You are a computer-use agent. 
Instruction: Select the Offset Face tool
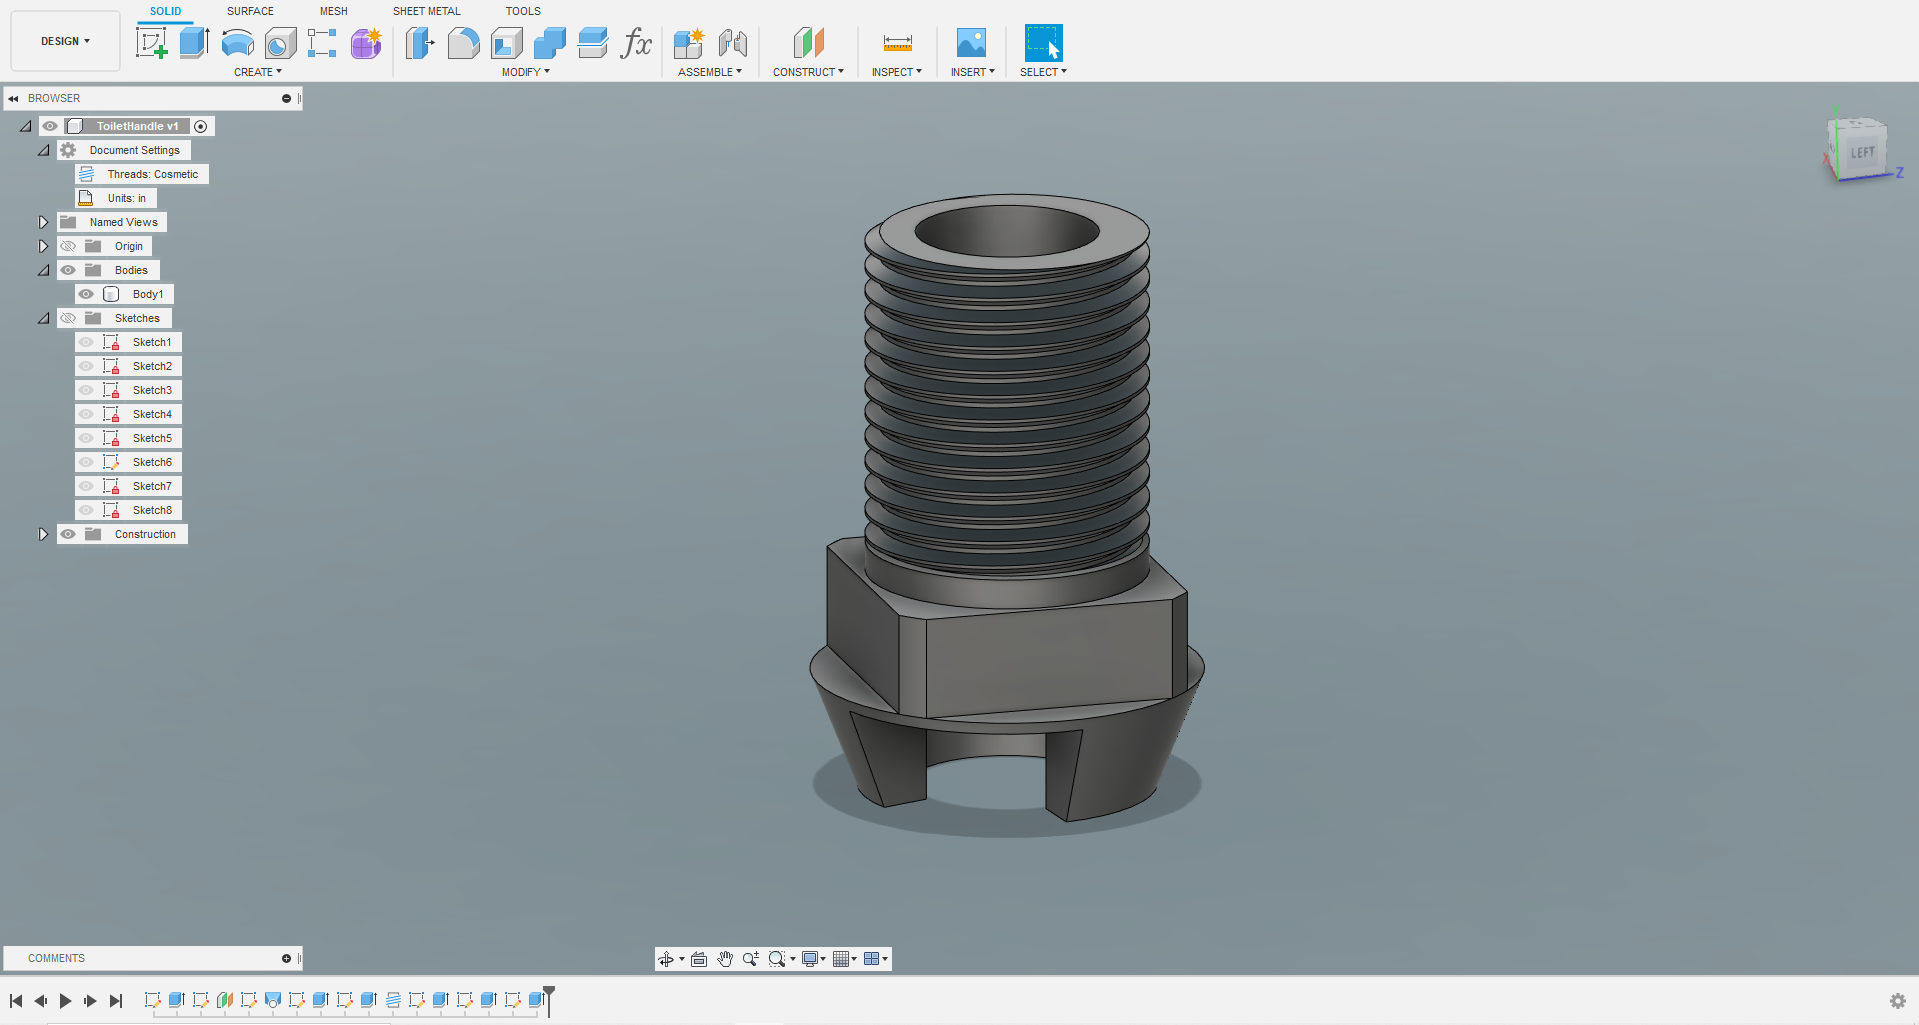point(592,43)
